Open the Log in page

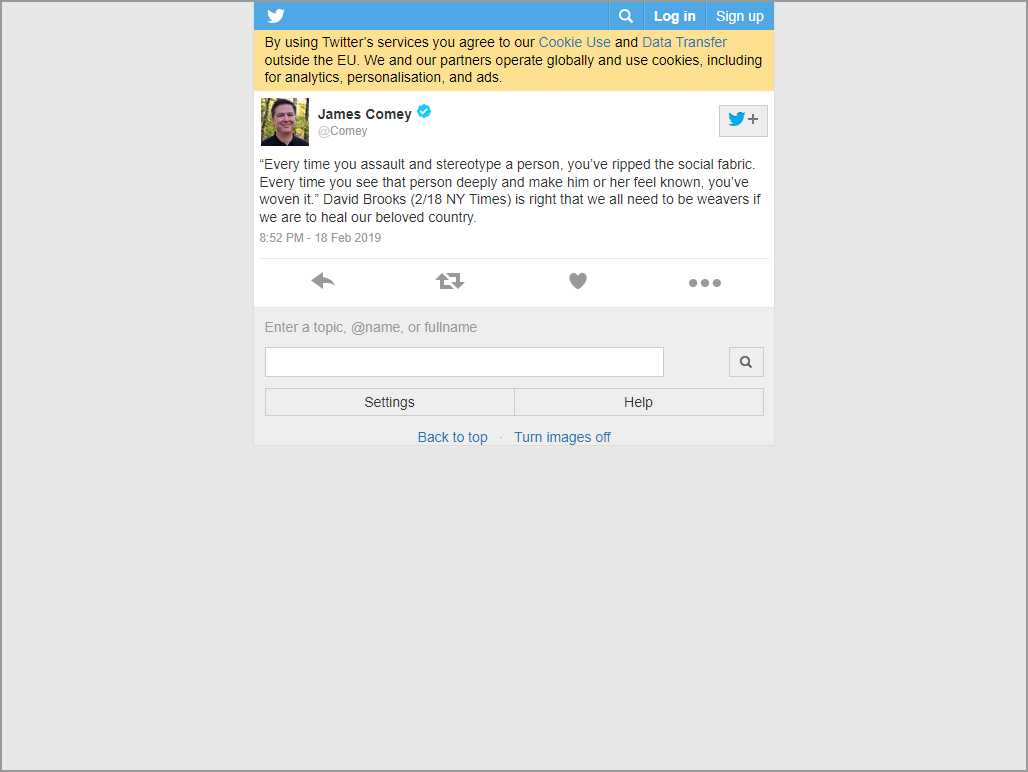(675, 16)
